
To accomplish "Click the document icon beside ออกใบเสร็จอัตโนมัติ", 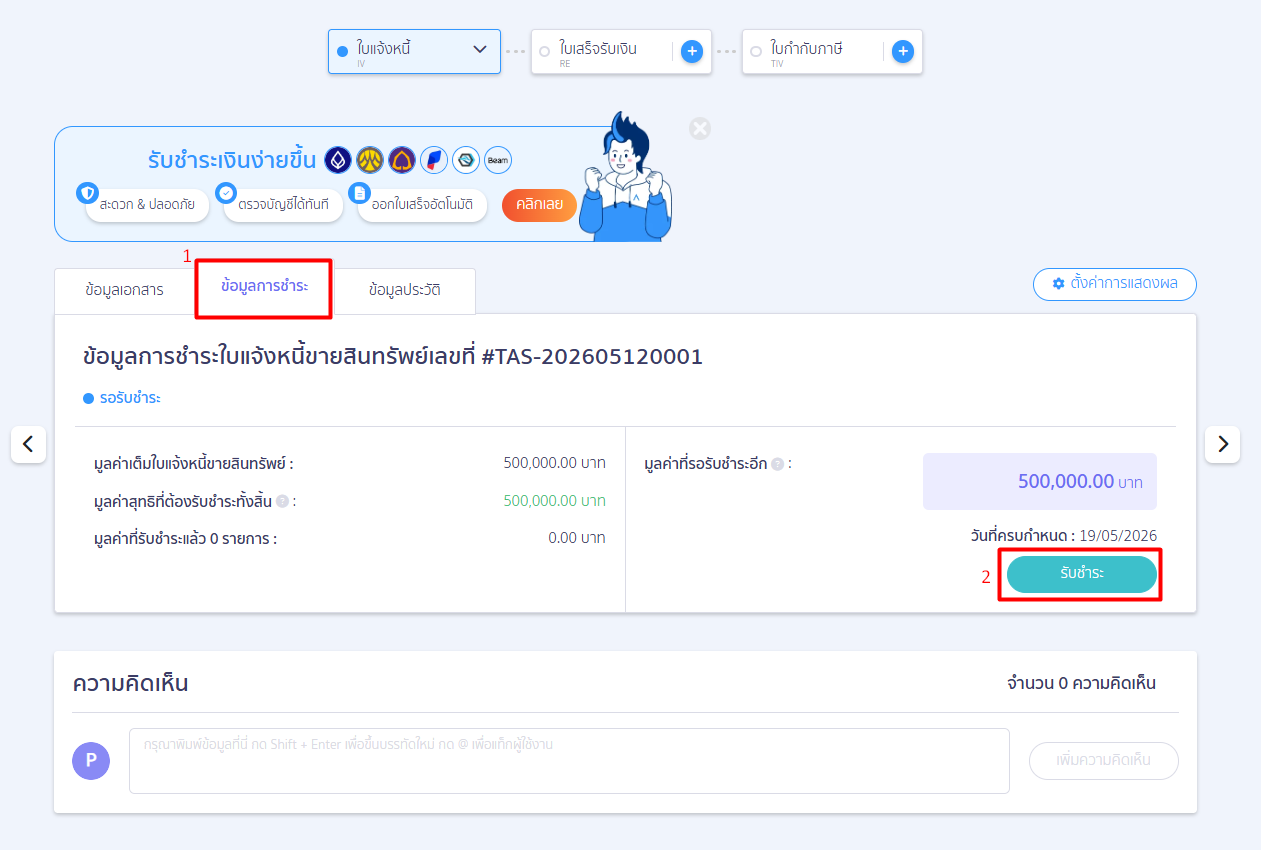I will point(359,193).
